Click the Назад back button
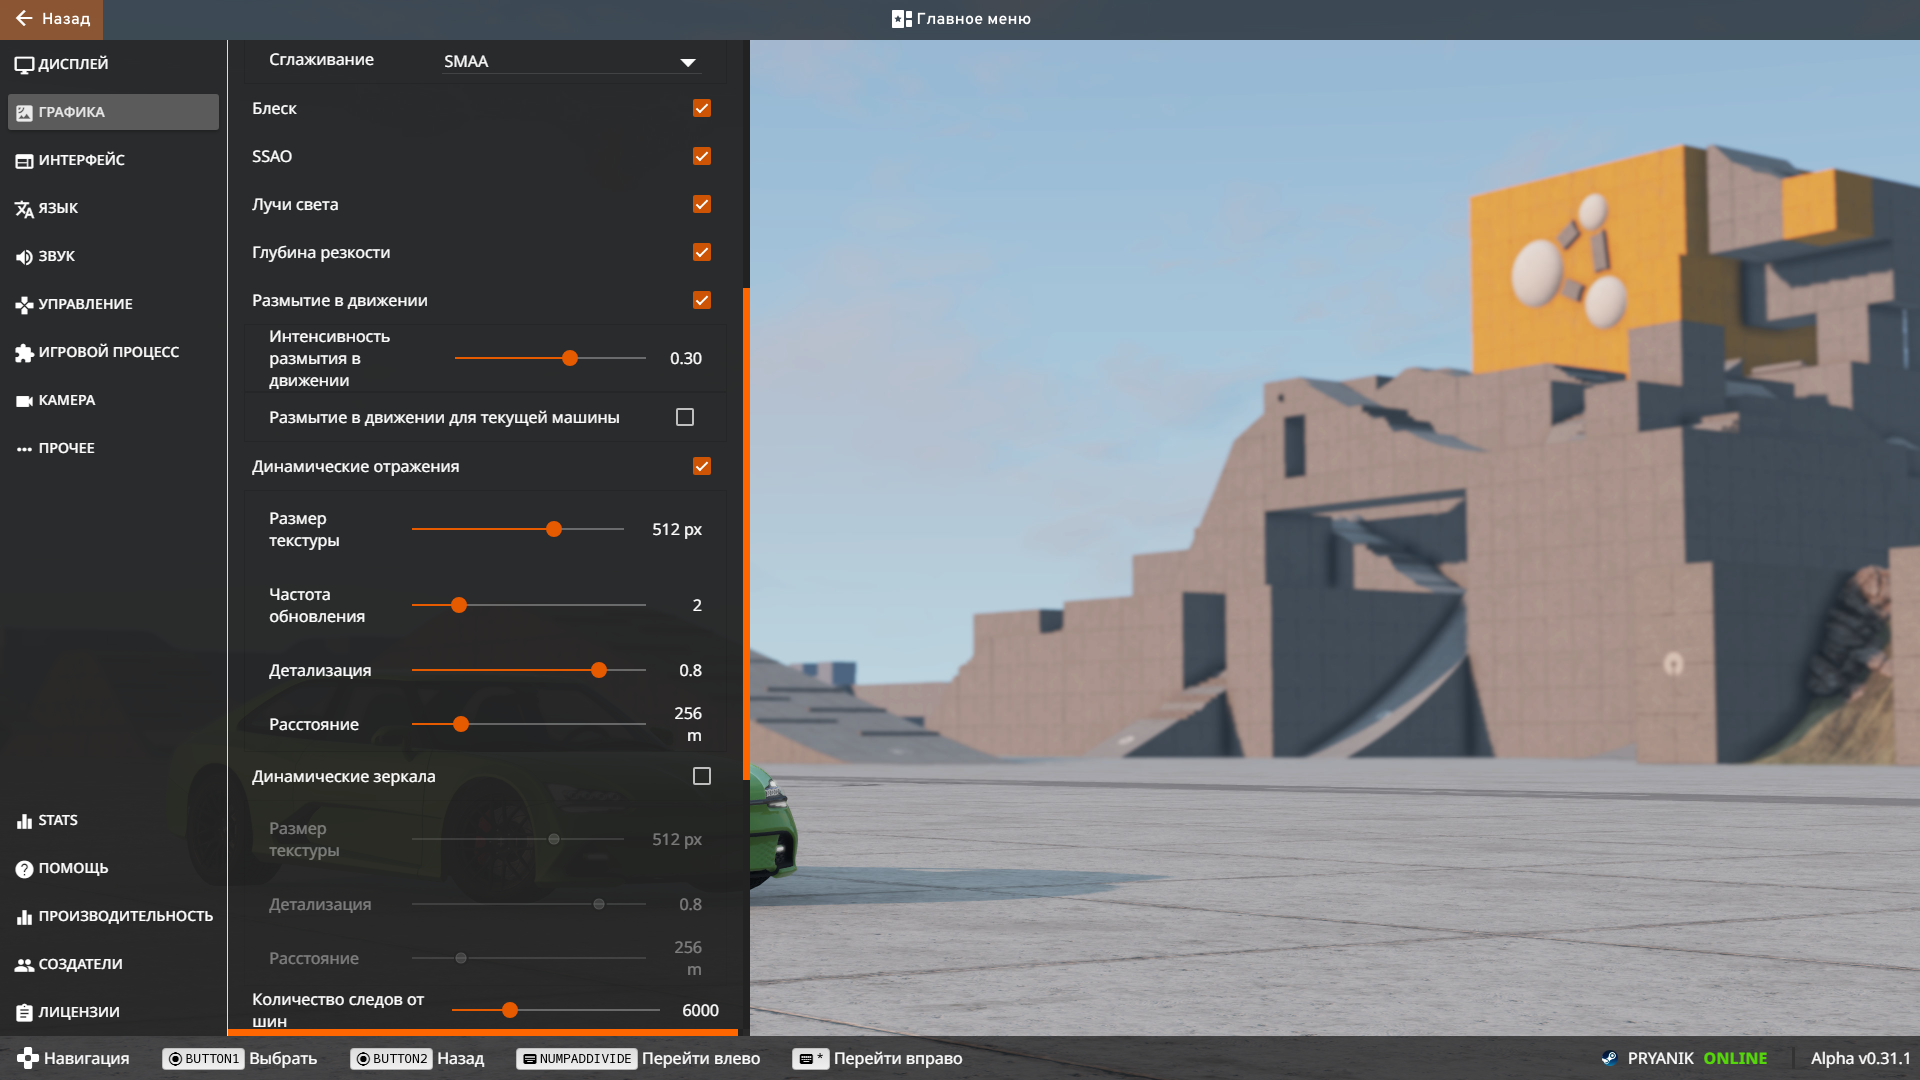 click(x=52, y=19)
